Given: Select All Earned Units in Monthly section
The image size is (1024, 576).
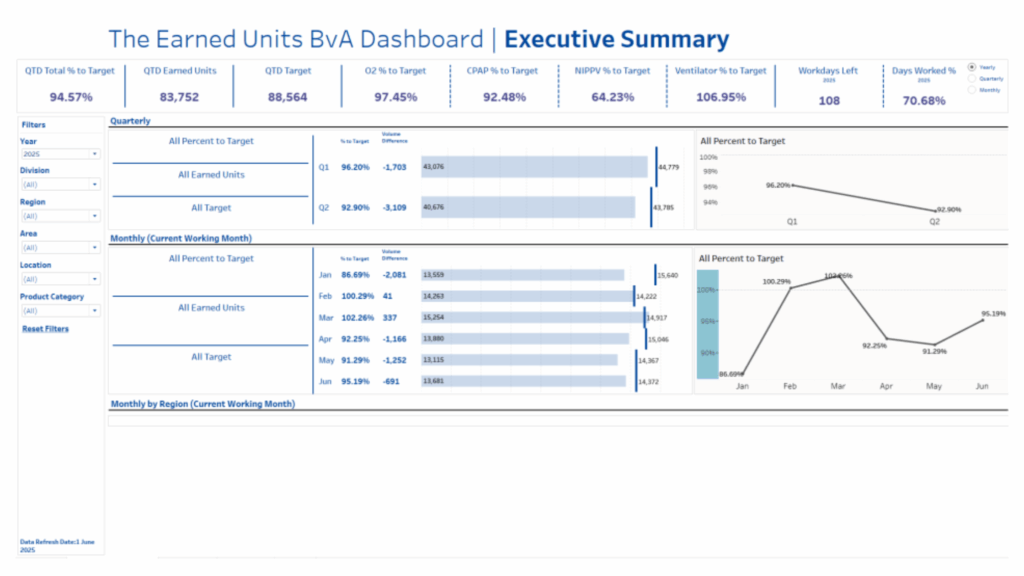Looking at the screenshot, I should tap(211, 308).
